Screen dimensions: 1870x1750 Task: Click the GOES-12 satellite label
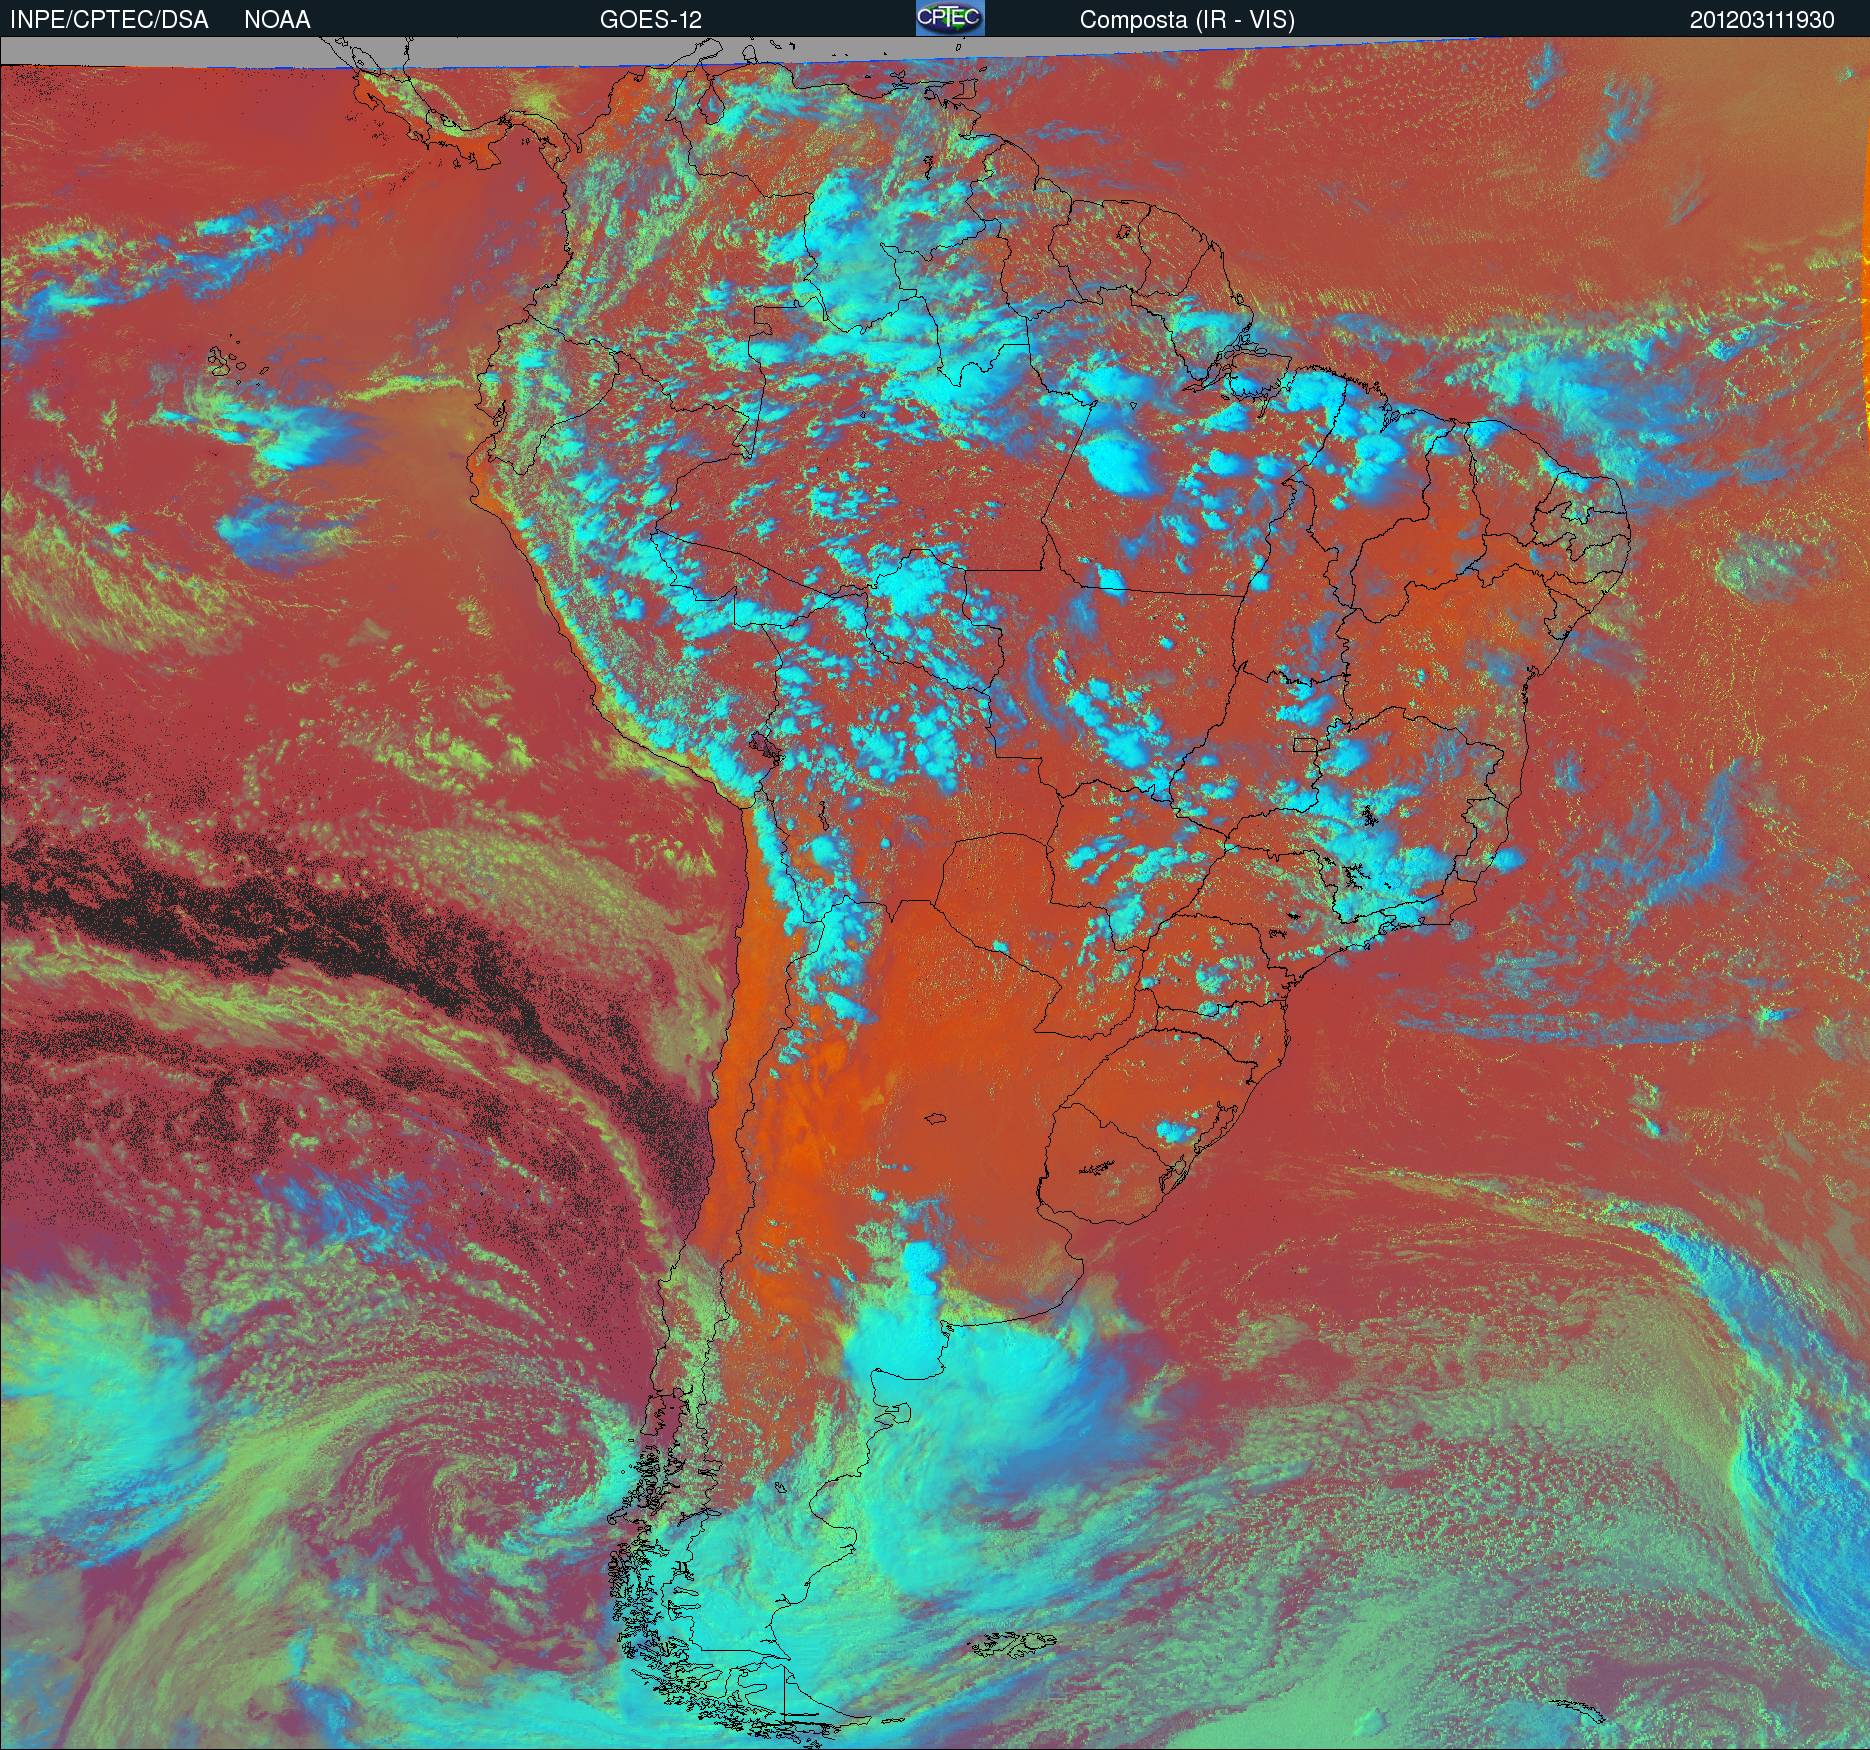click(651, 20)
